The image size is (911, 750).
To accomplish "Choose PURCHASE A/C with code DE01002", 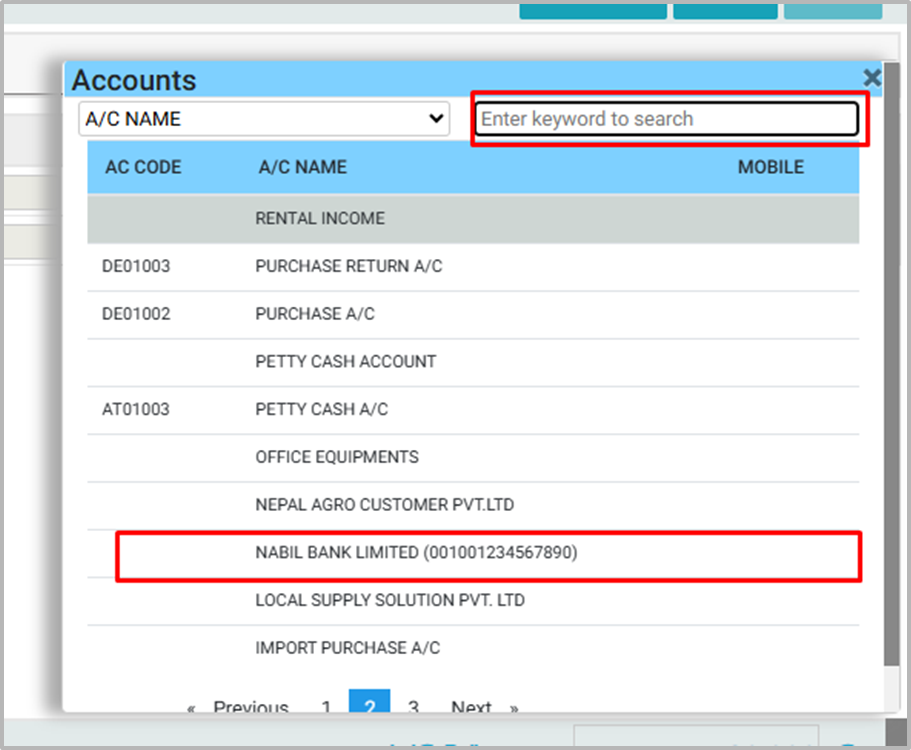I will coord(315,314).
